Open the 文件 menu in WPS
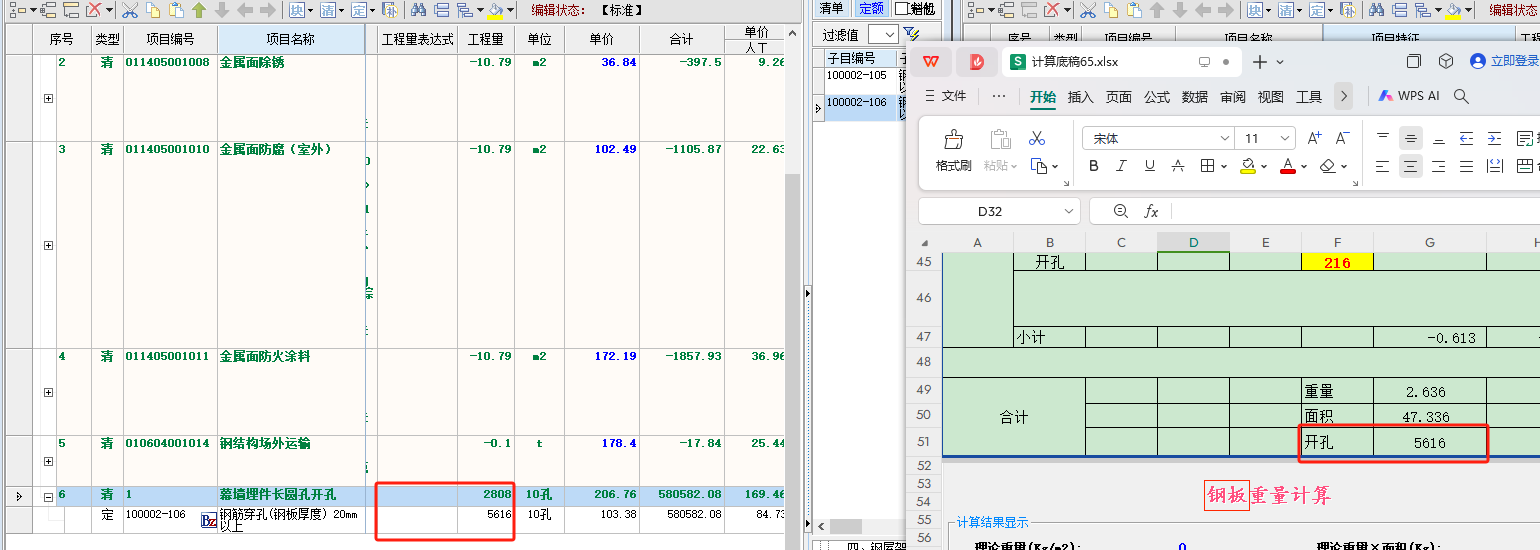The image size is (1540, 550). coord(945,96)
